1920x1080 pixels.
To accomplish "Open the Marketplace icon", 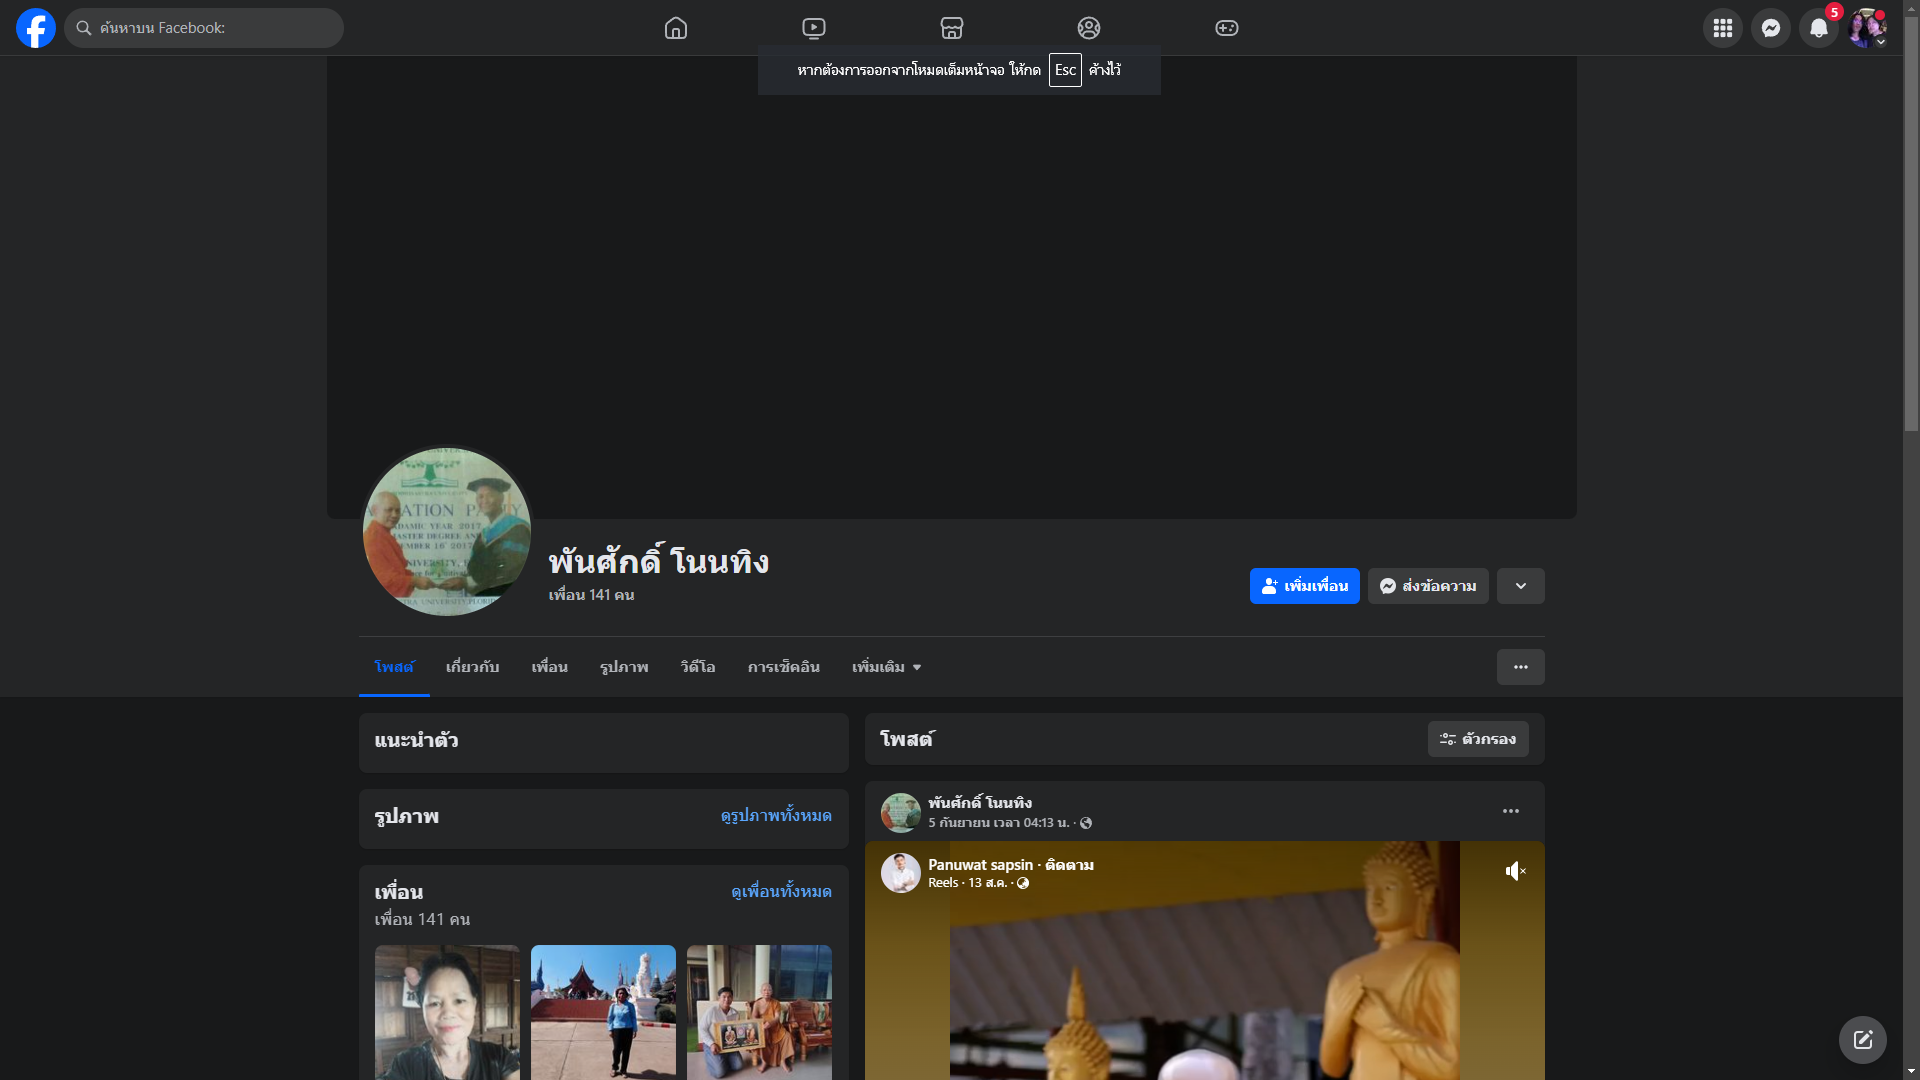I will pyautogui.click(x=952, y=28).
